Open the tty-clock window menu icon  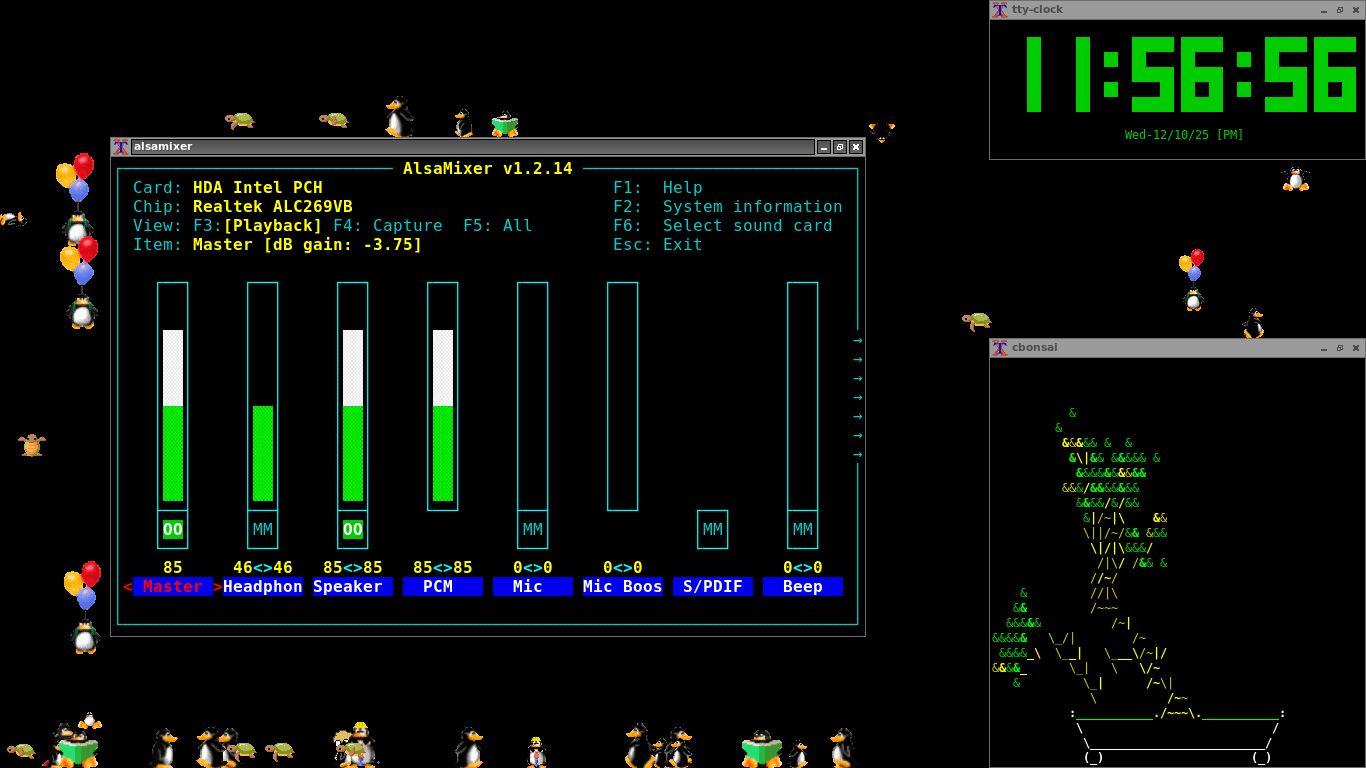(999, 10)
